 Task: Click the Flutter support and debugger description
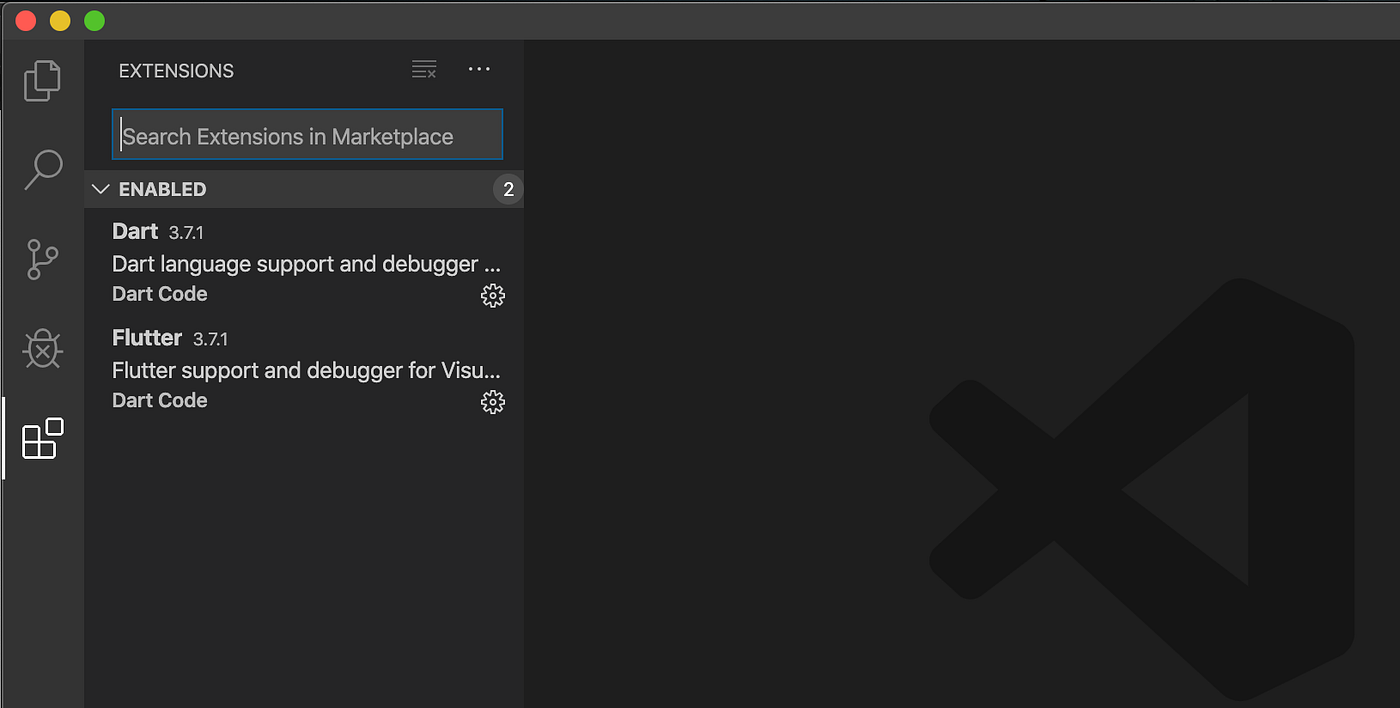pyautogui.click(x=306, y=370)
